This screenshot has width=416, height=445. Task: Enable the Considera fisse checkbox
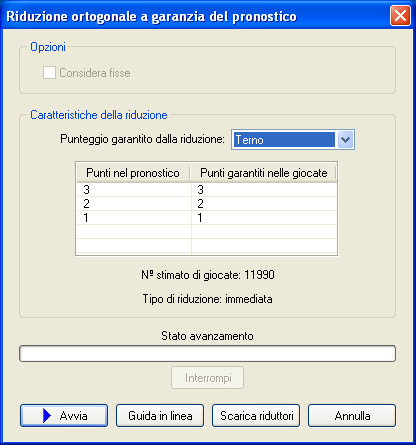click(x=49, y=73)
